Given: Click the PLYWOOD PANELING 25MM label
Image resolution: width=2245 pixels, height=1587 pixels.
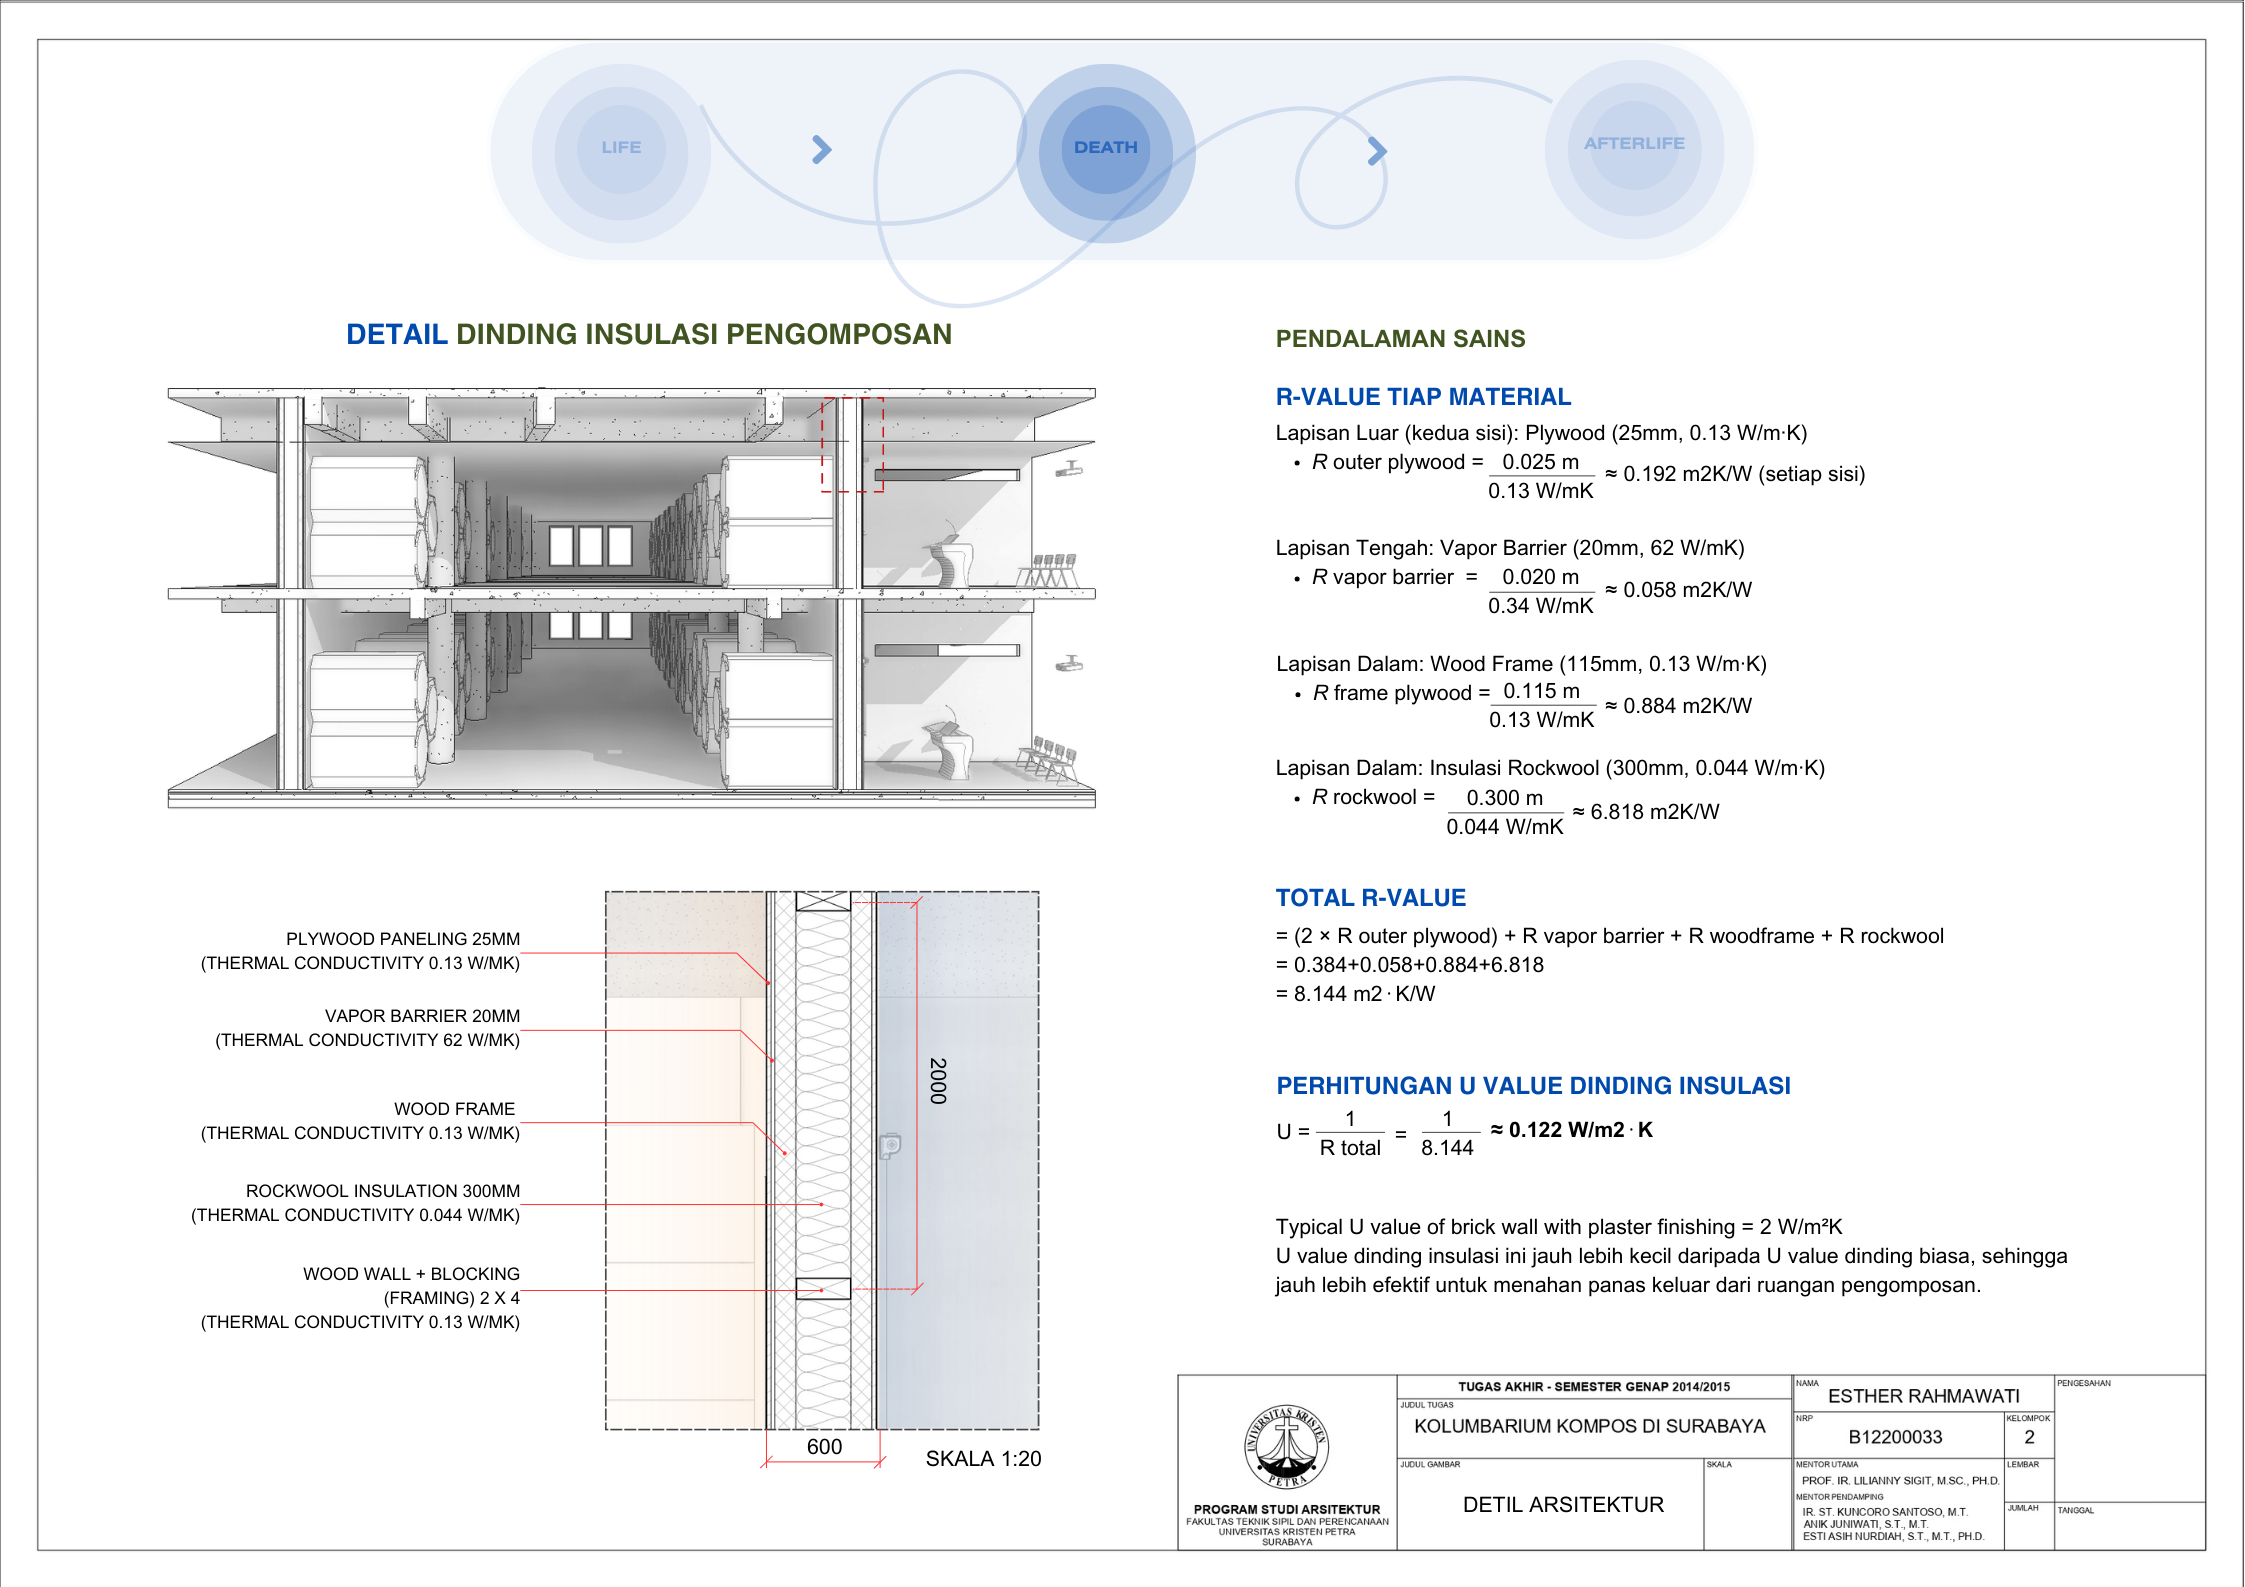Looking at the screenshot, I should tap(403, 939).
